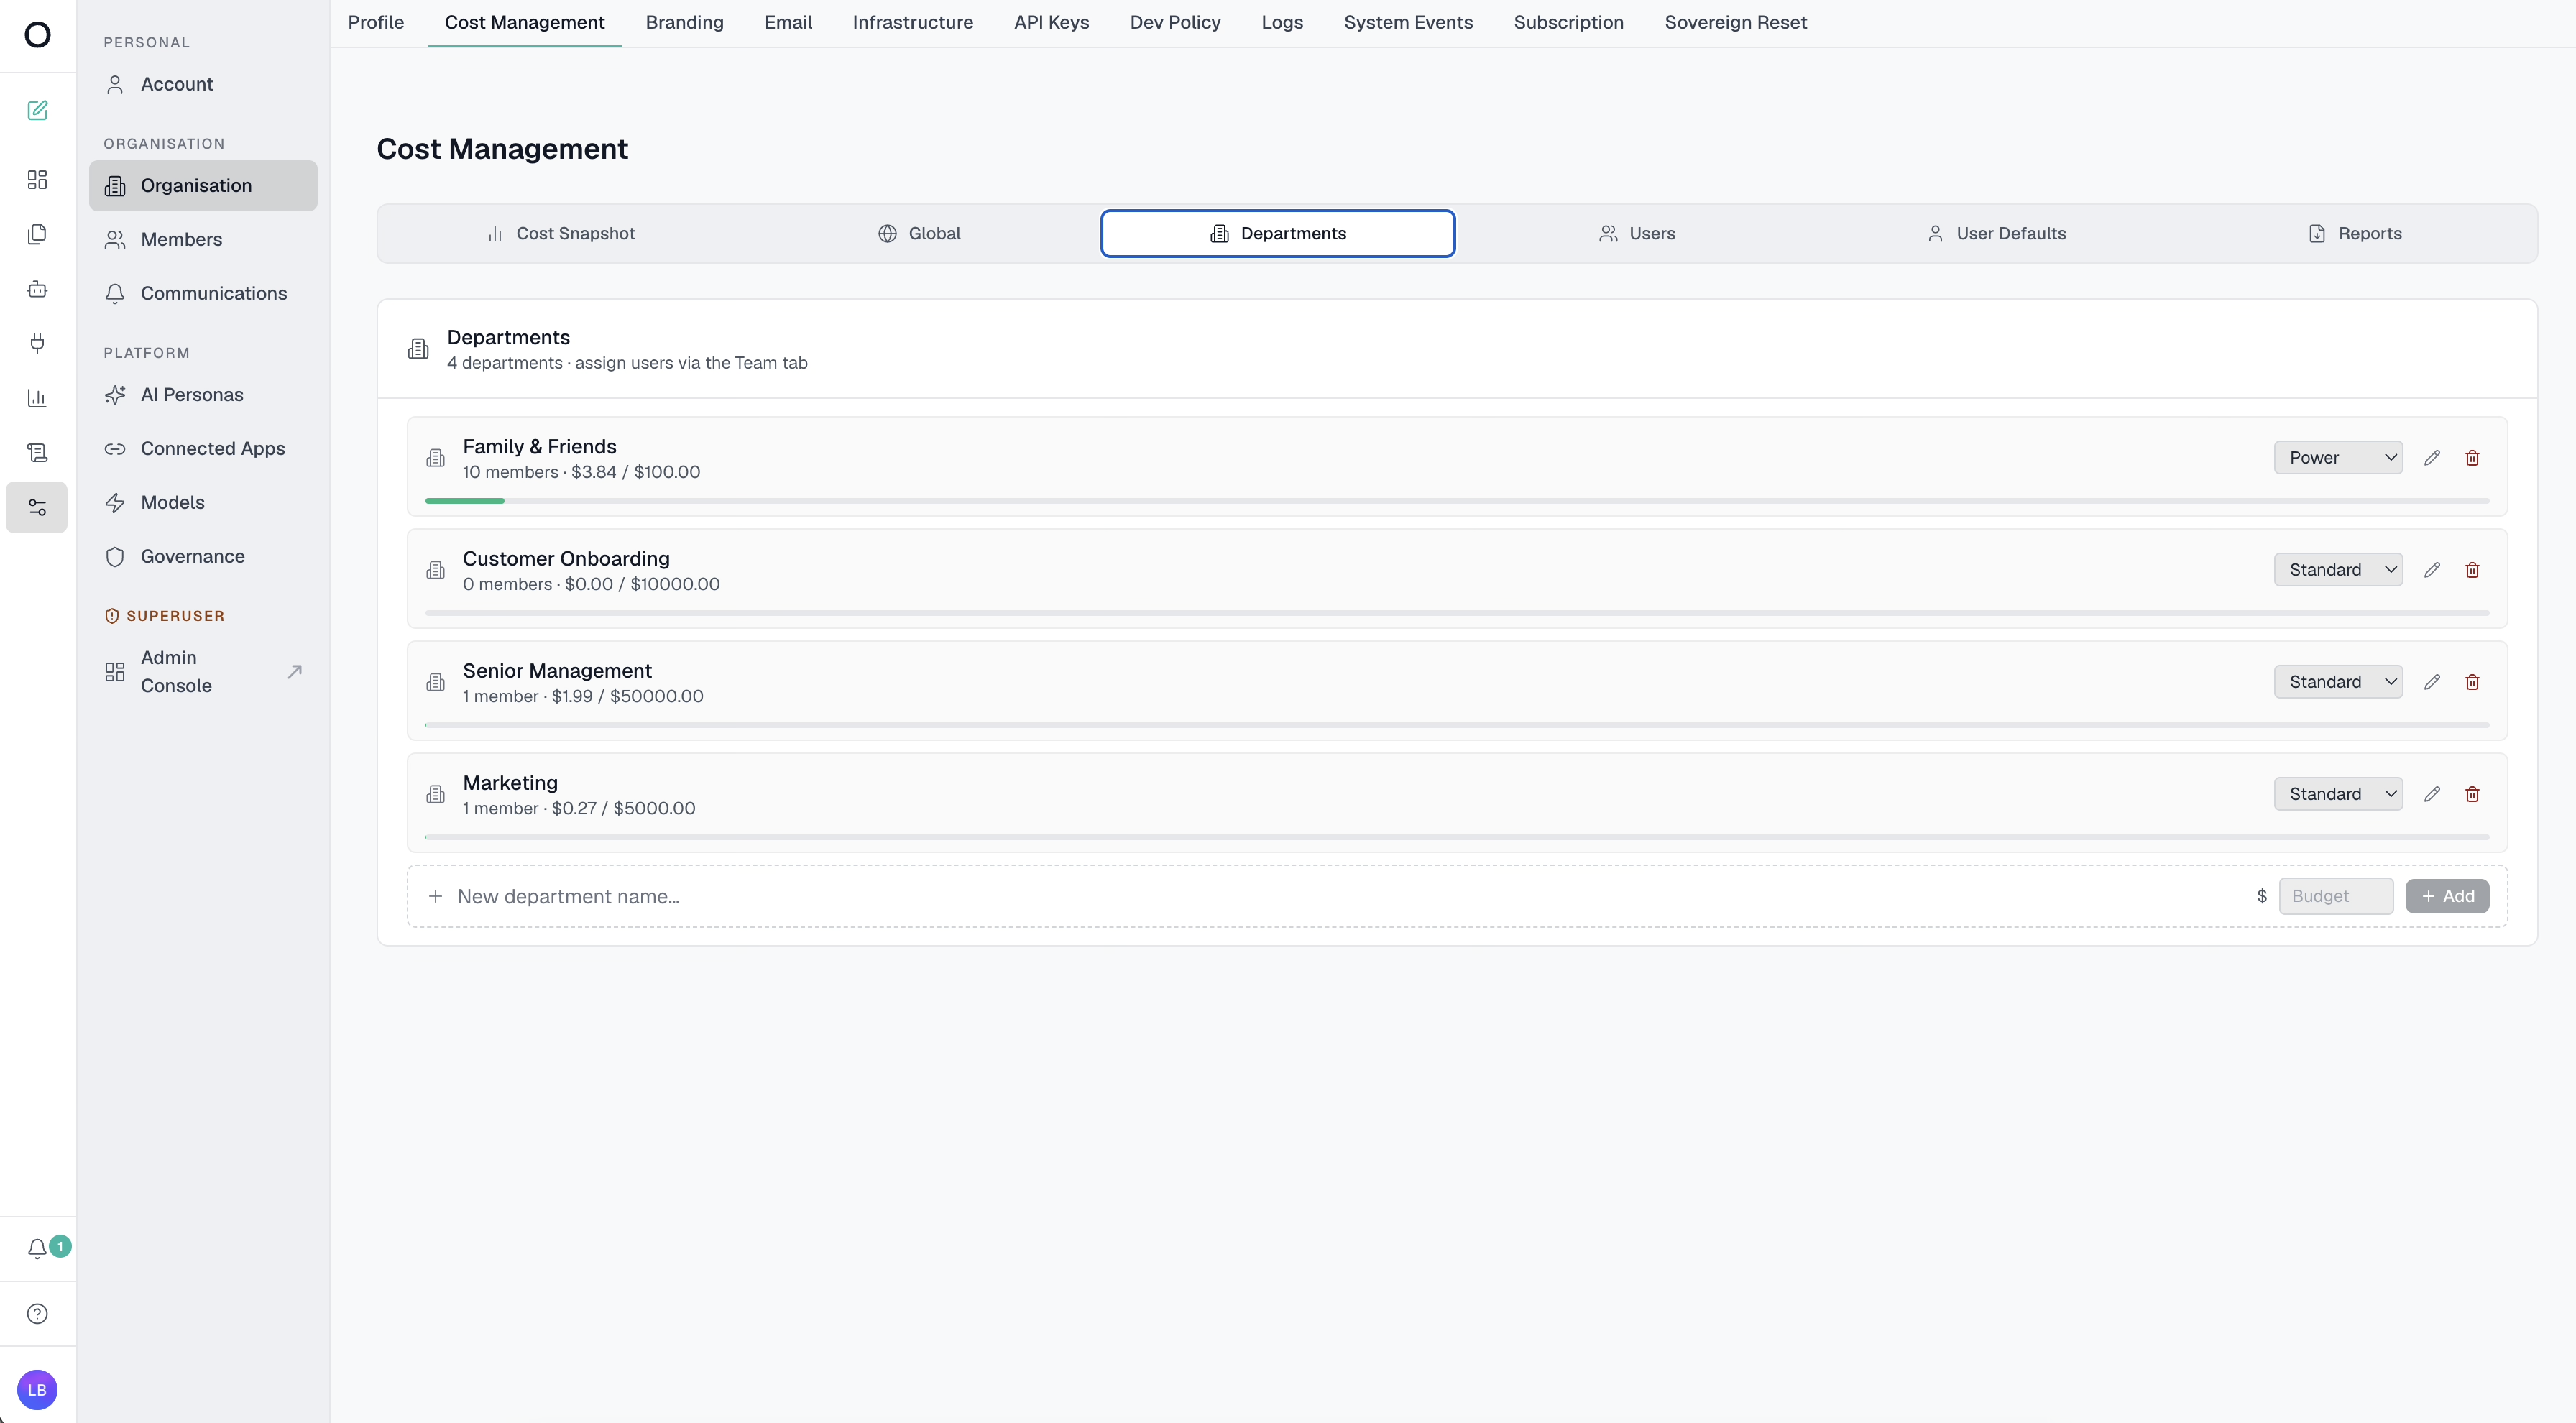Open the Infrastructure tab
The image size is (2576, 1423).
[x=912, y=22]
